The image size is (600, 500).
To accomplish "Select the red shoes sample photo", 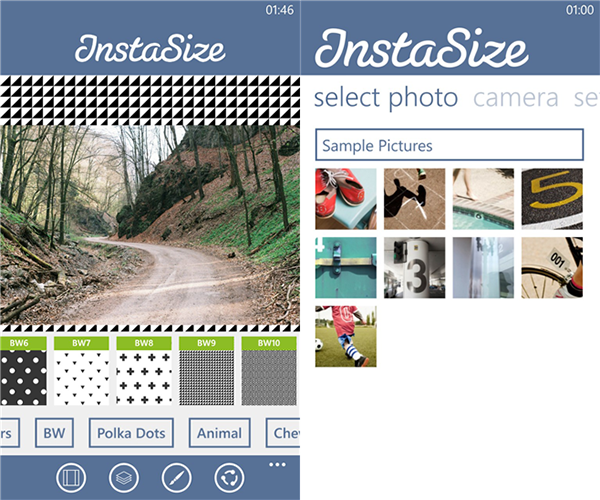I will [x=346, y=199].
